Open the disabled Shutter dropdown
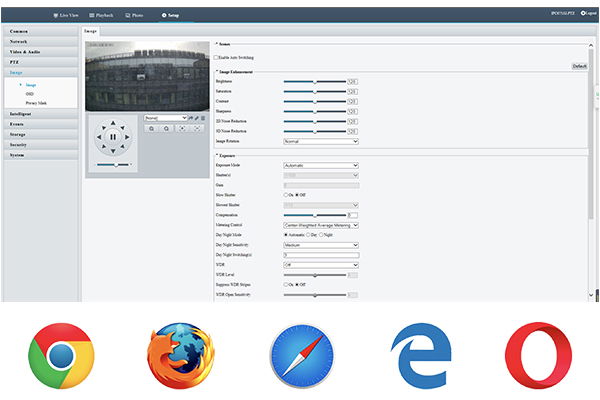 pos(321,175)
